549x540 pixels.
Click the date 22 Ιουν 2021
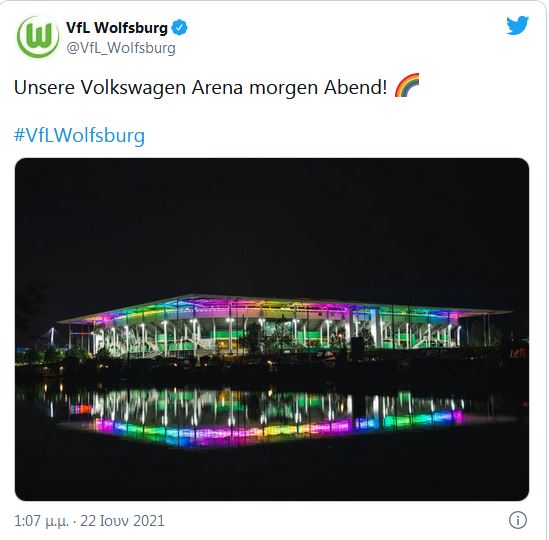[122, 521]
